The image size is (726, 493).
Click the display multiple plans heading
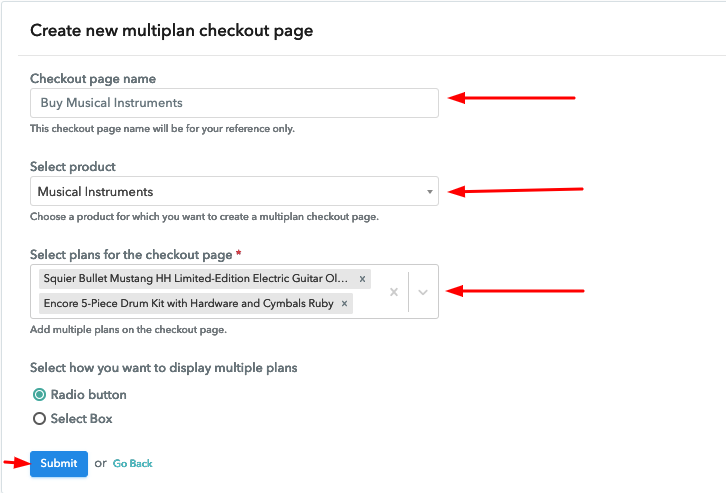point(163,368)
